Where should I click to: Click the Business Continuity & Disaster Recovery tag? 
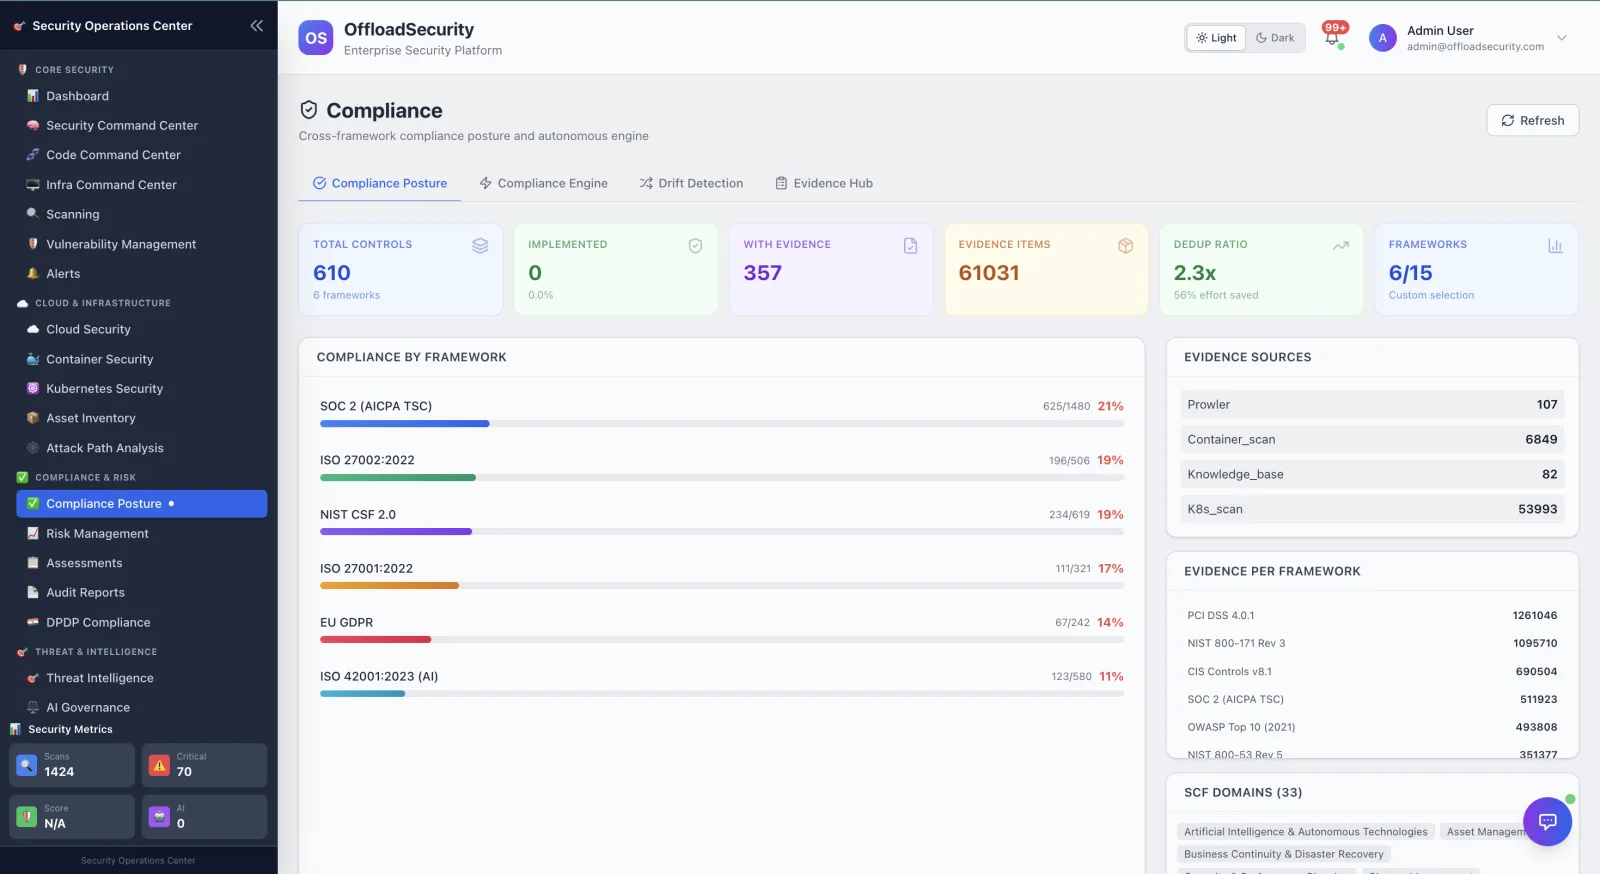point(1284,854)
